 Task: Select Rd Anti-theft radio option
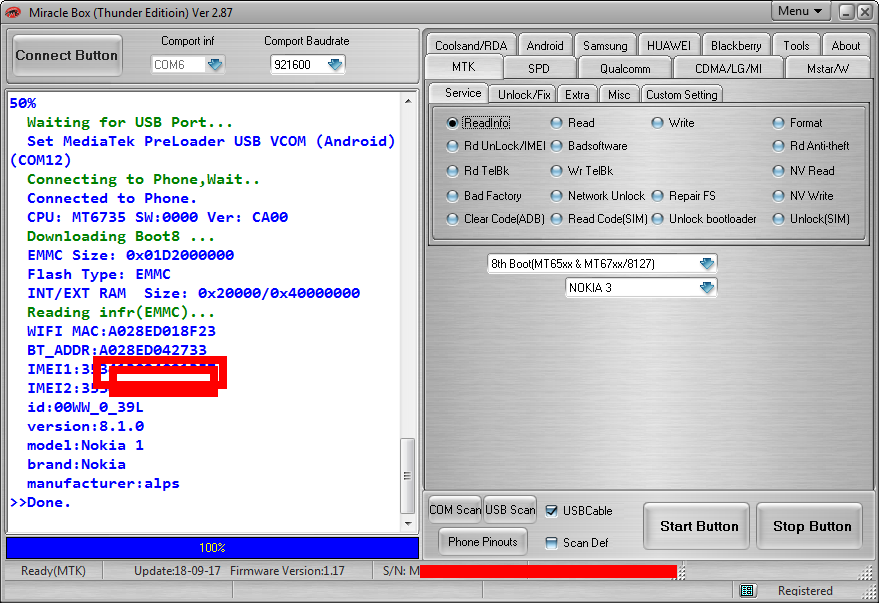778,146
